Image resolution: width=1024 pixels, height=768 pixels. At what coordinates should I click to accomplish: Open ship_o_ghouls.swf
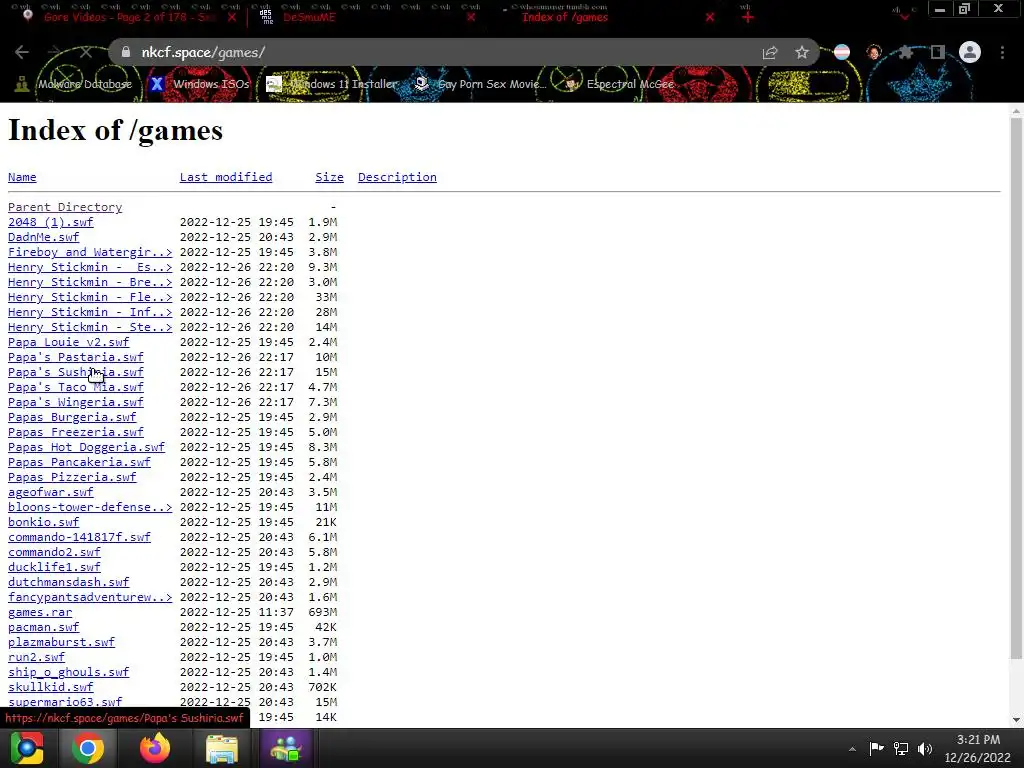[x=69, y=673]
